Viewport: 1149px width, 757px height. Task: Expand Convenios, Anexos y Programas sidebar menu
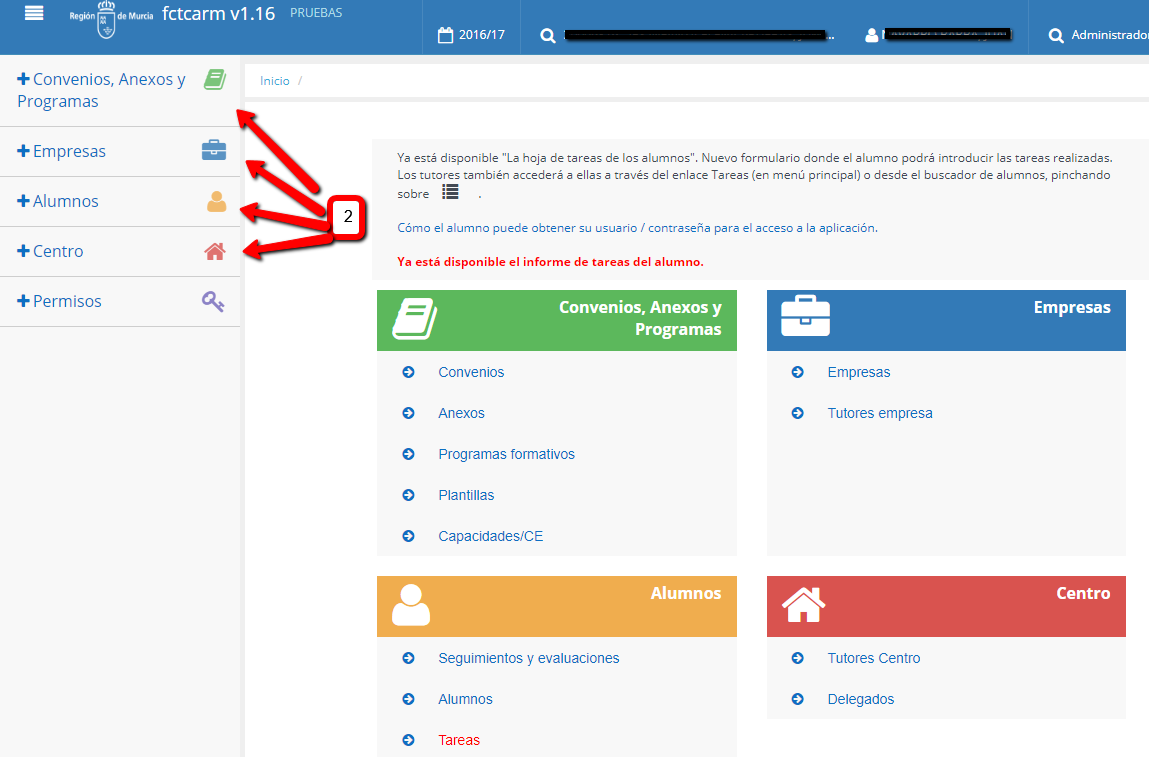click(x=100, y=90)
